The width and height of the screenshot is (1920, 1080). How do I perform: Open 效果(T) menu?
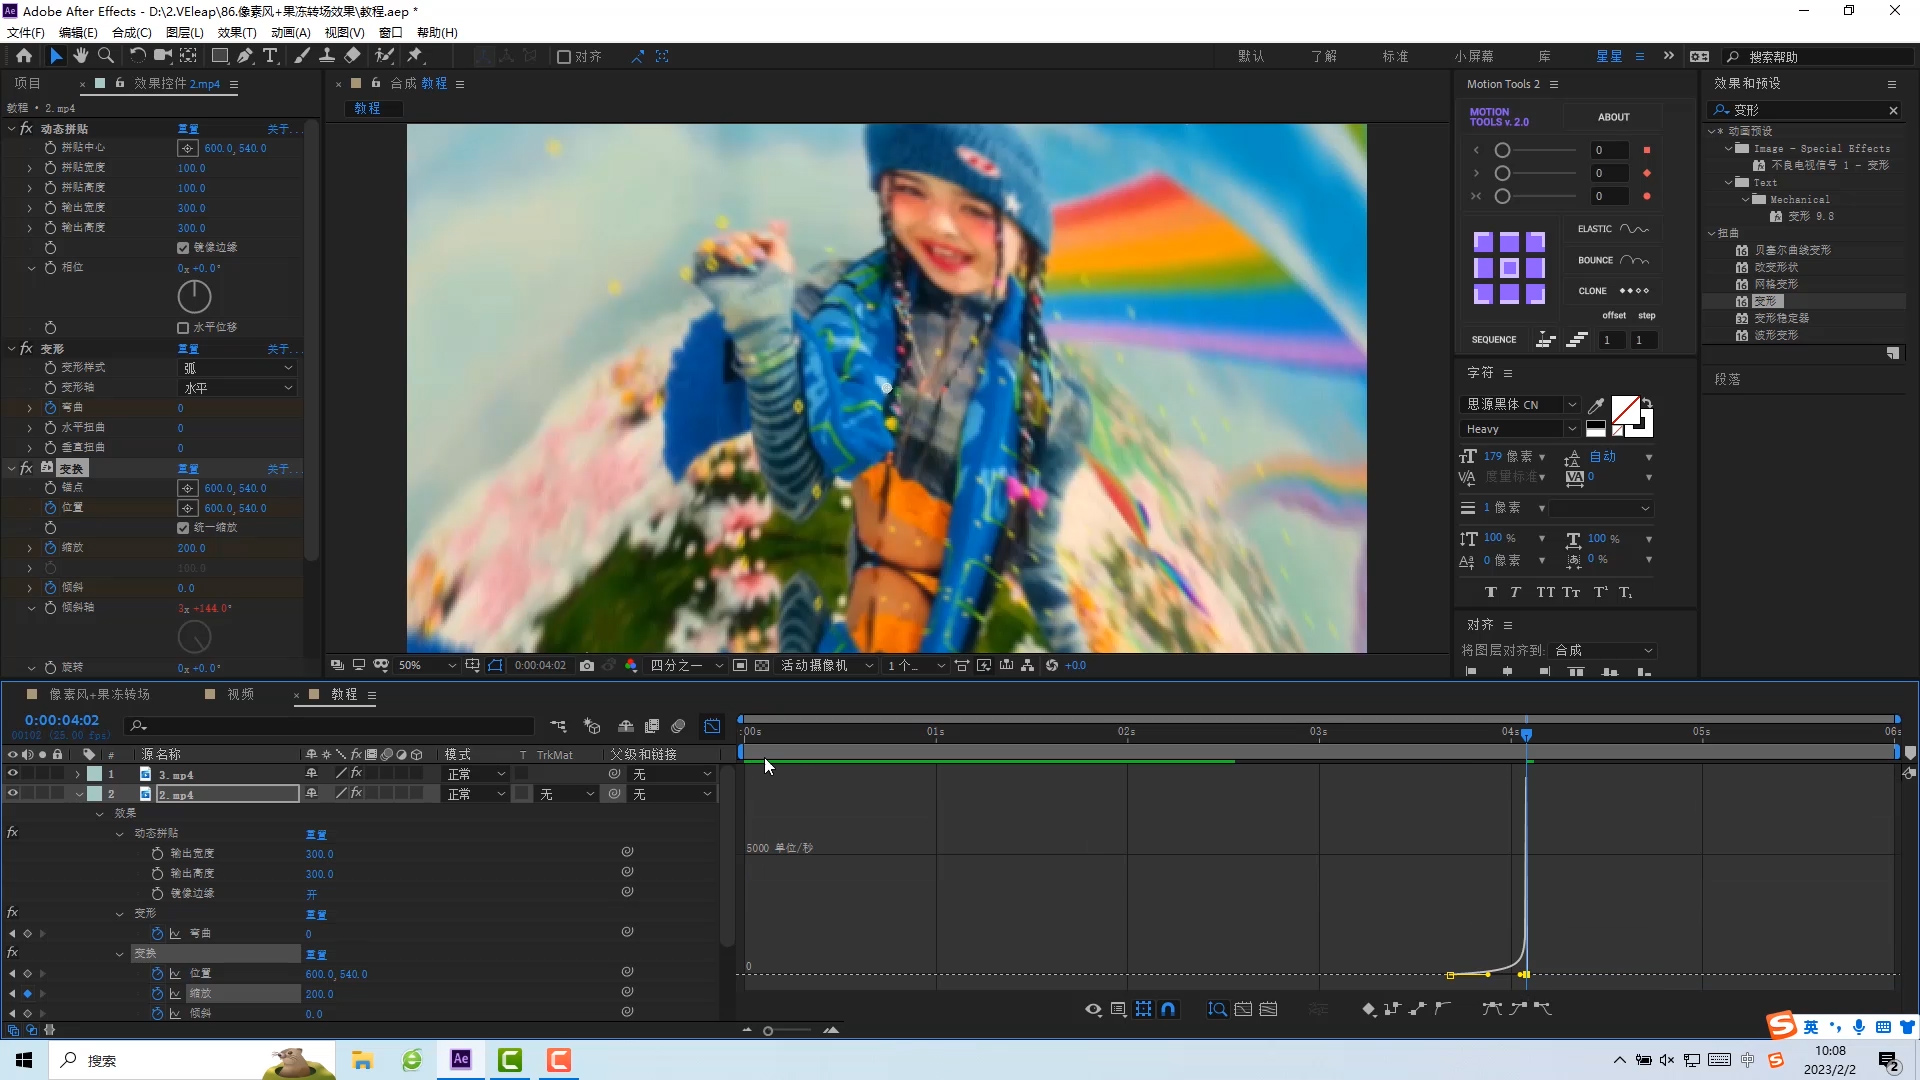237,32
